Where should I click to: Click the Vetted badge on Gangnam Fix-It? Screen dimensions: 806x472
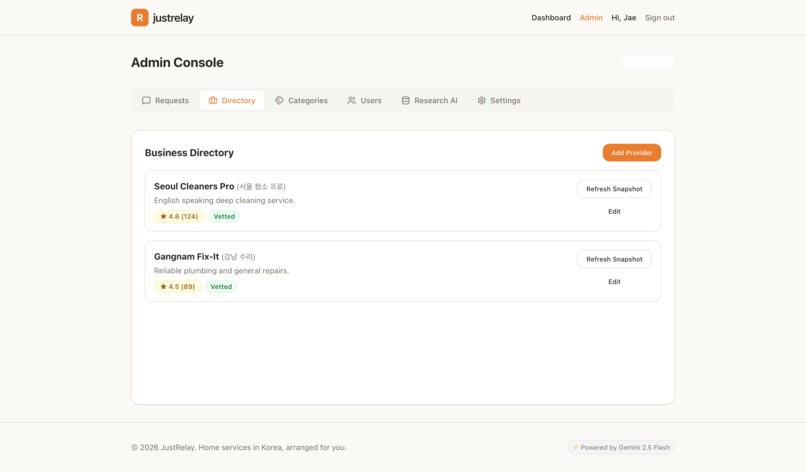221,287
